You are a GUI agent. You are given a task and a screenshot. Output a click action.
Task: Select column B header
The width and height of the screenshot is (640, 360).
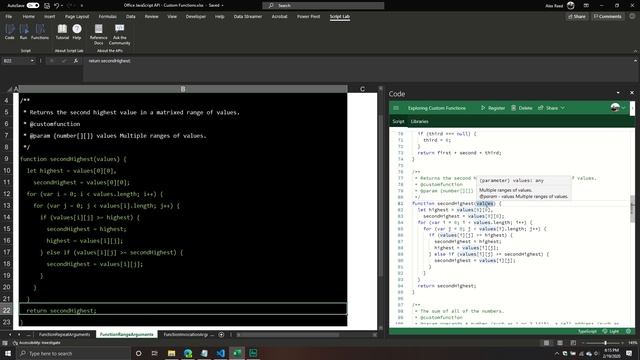tap(183, 89)
